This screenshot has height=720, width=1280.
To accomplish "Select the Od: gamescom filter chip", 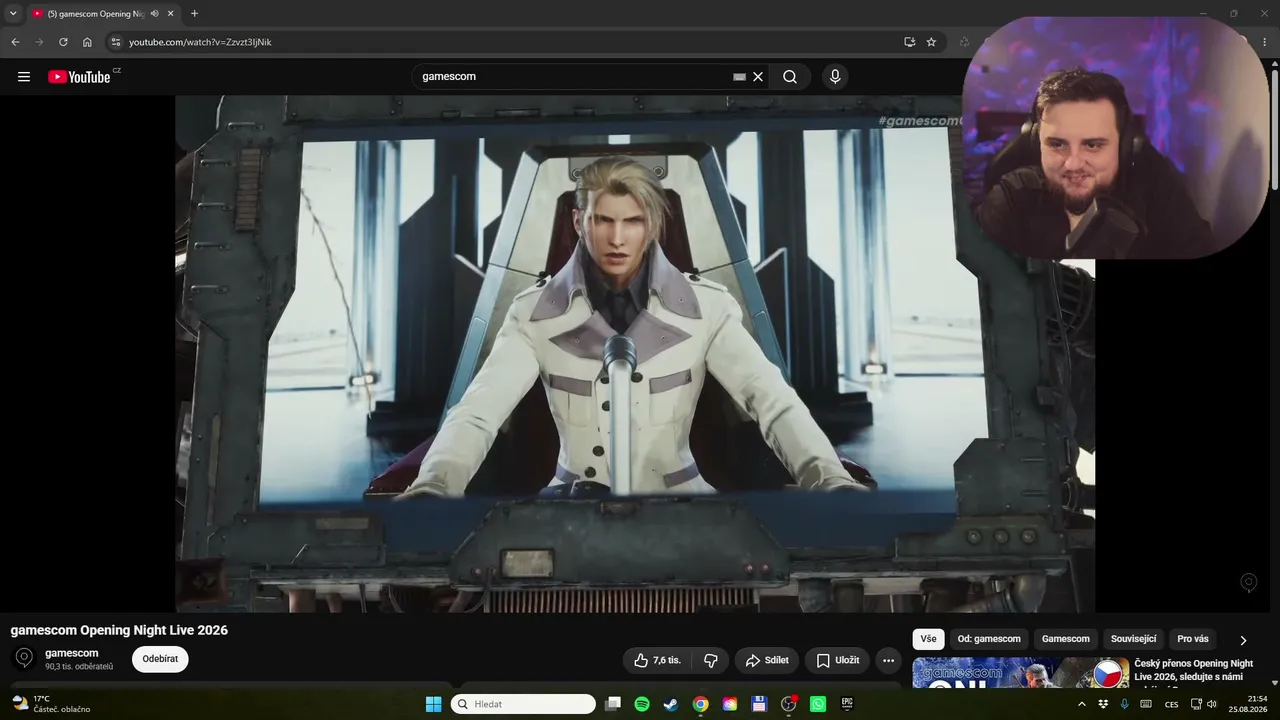I will [x=989, y=639].
